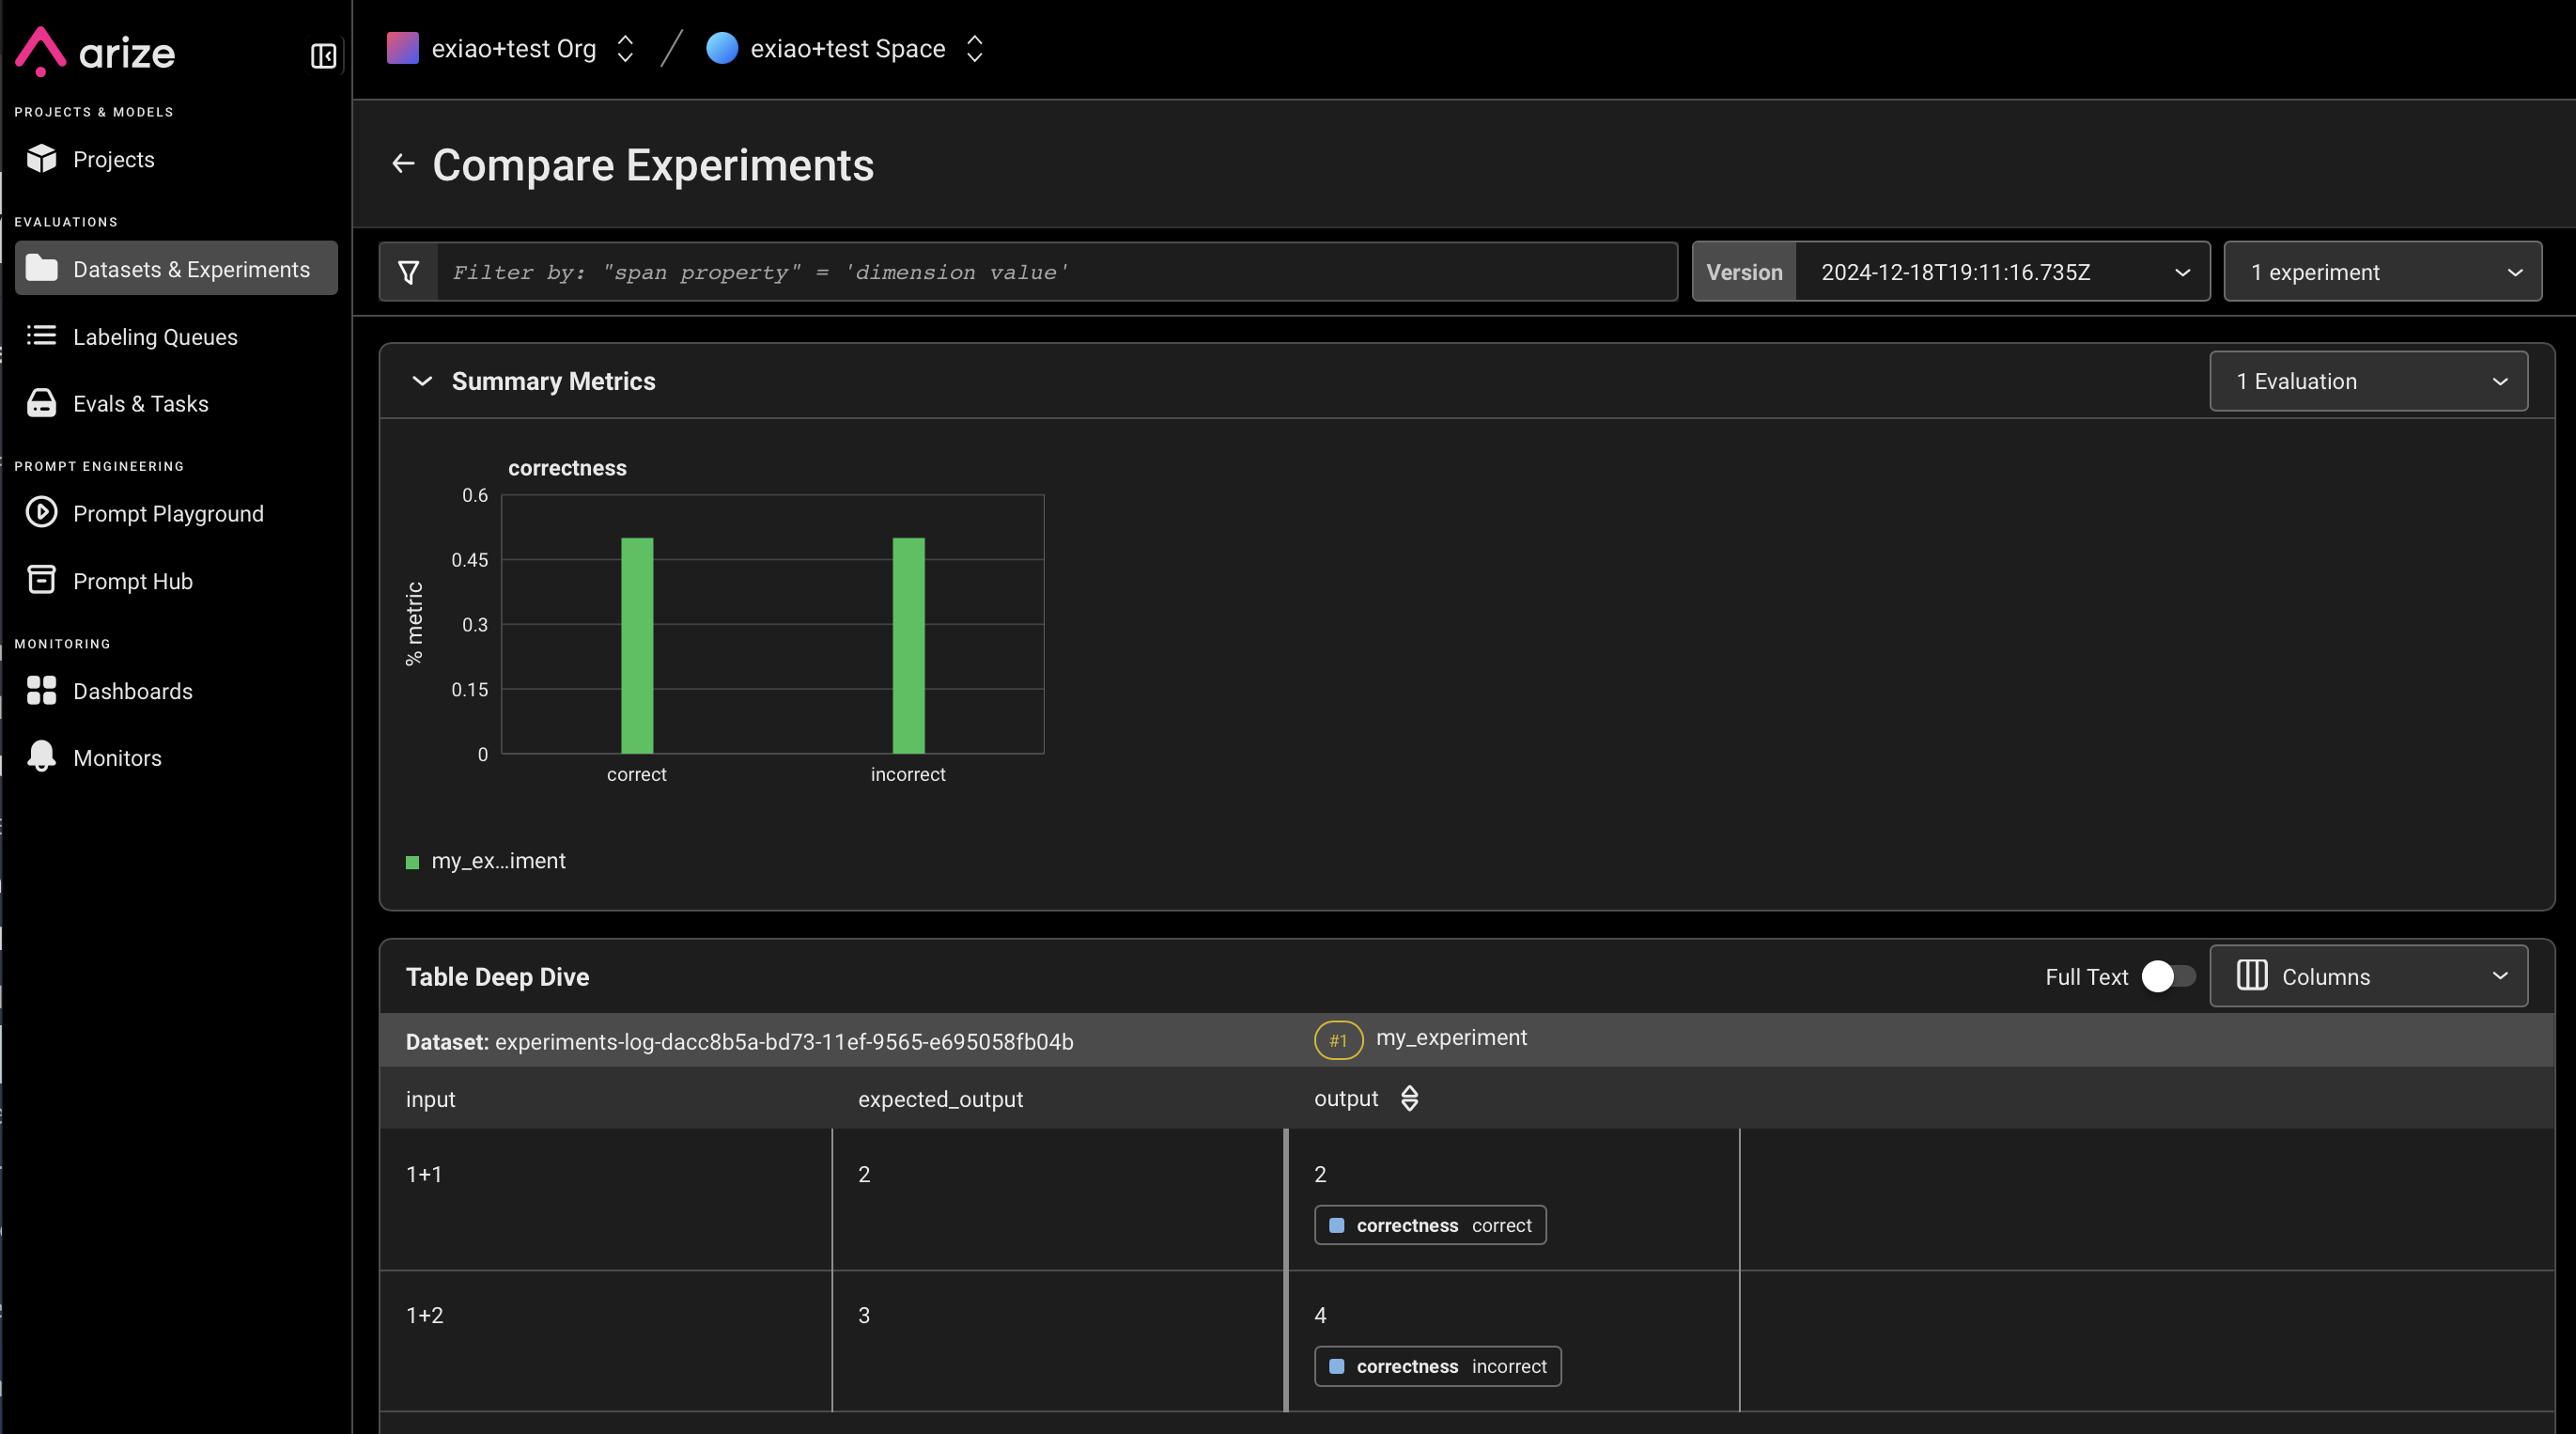Screen dimensions: 2576x1434
Task: Click the correctness chart title
Action: (567, 468)
